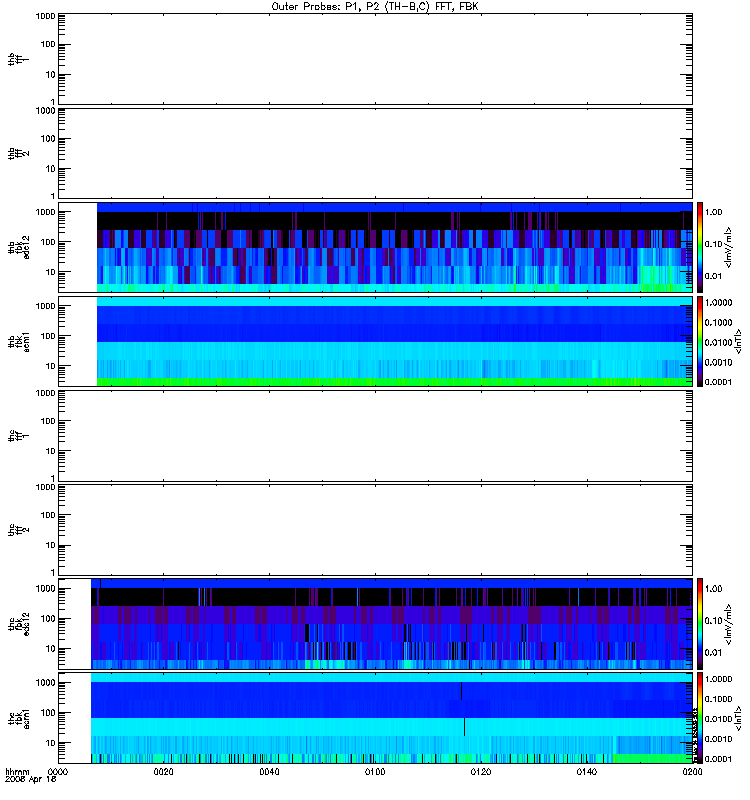Click the <|nT|> unit label of thb scm1 color bar
This screenshot has width=750, height=800.
pyautogui.click(x=737, y=341)
